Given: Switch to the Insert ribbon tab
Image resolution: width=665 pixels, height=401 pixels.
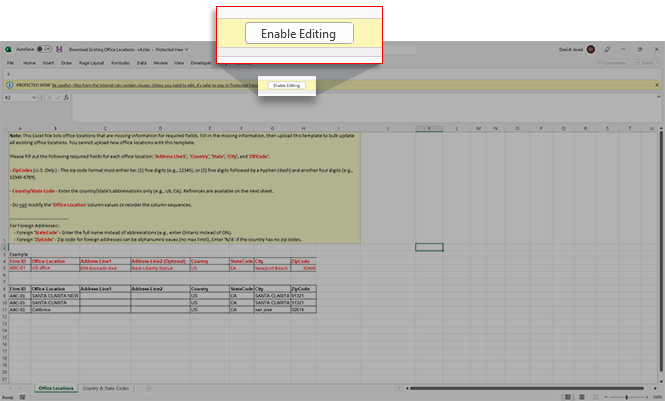Looking at the screenshot, I should pos(48,63).
